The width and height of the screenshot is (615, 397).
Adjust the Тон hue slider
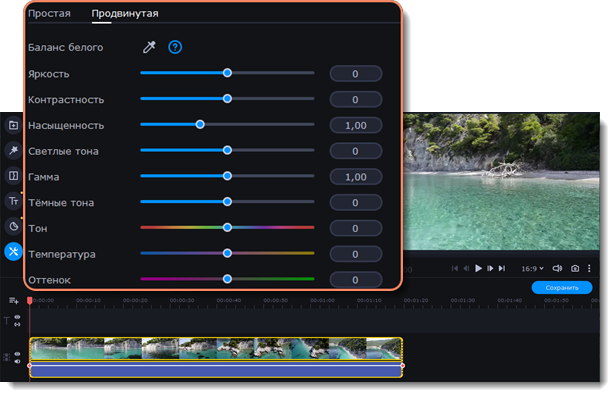227,228
